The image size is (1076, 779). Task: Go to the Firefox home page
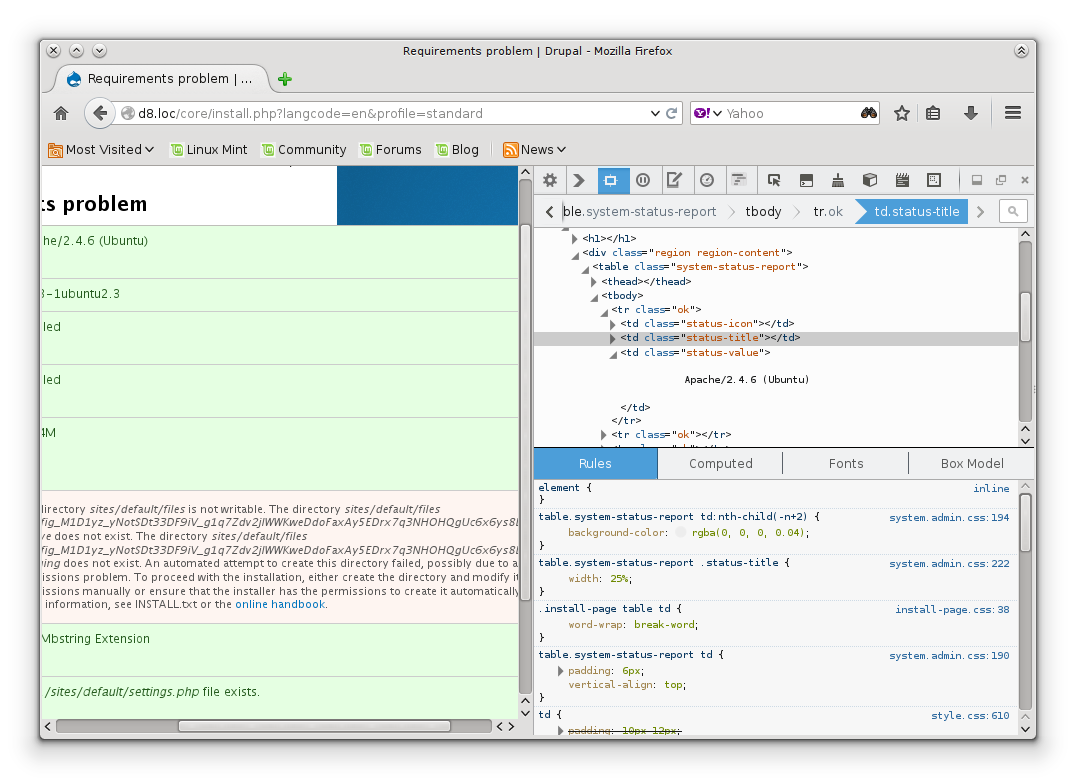click(61, 113)
